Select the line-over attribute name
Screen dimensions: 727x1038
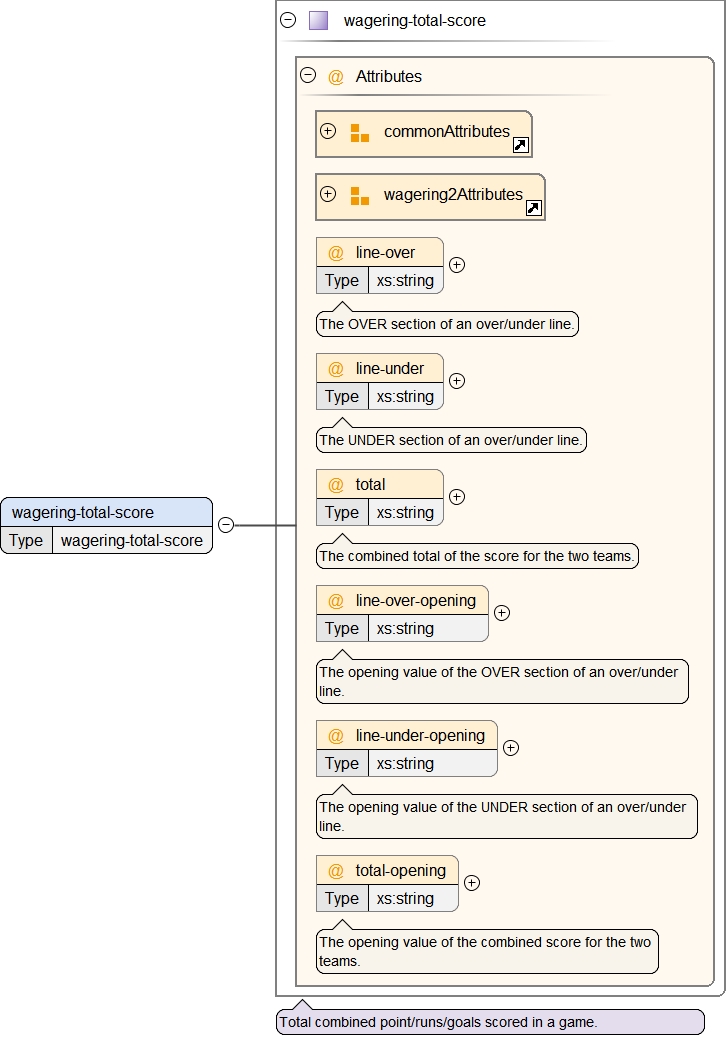[385, 253]
